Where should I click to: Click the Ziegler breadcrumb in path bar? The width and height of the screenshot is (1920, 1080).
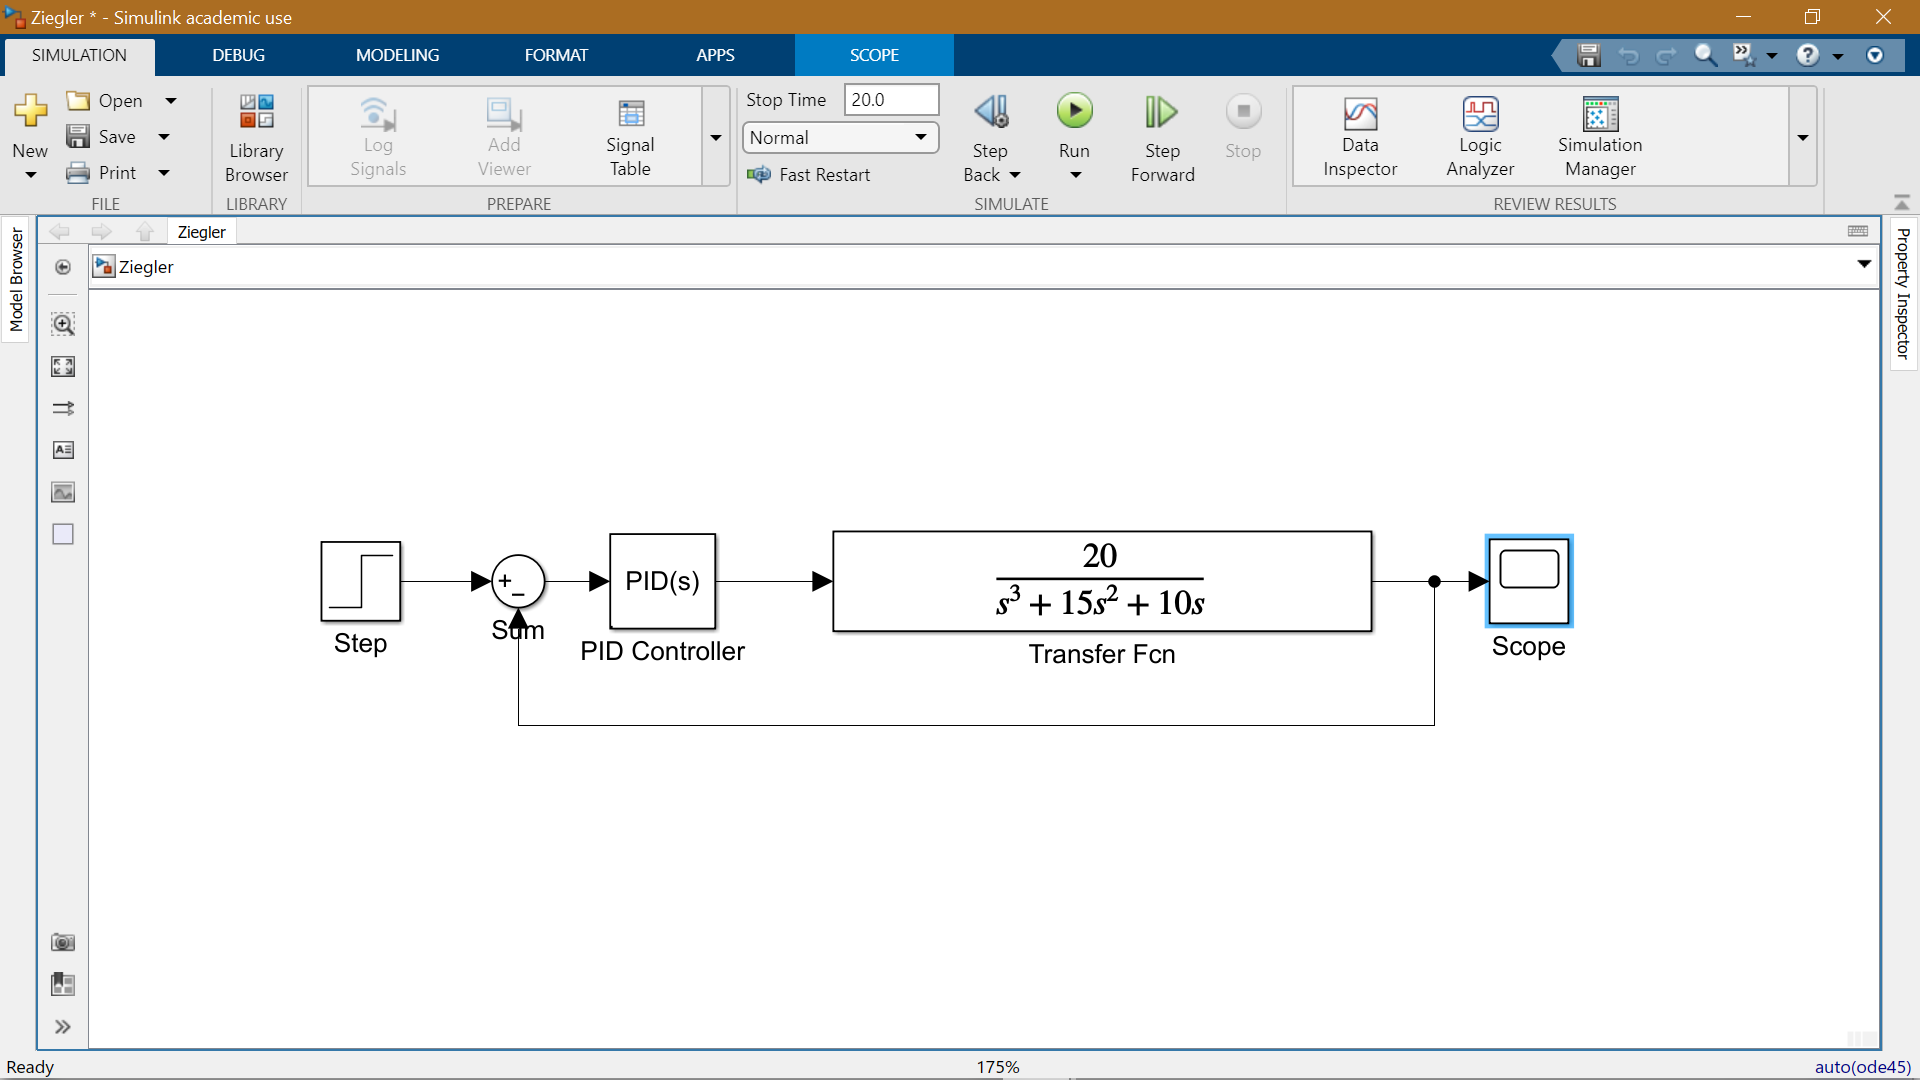pyautogui.click(x=146, y=267)
